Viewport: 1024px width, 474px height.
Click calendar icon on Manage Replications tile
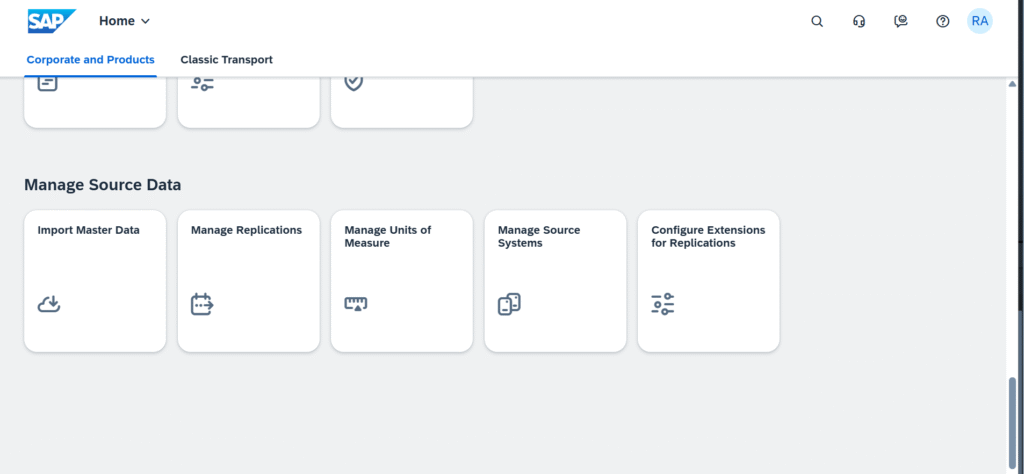(203, 304)
